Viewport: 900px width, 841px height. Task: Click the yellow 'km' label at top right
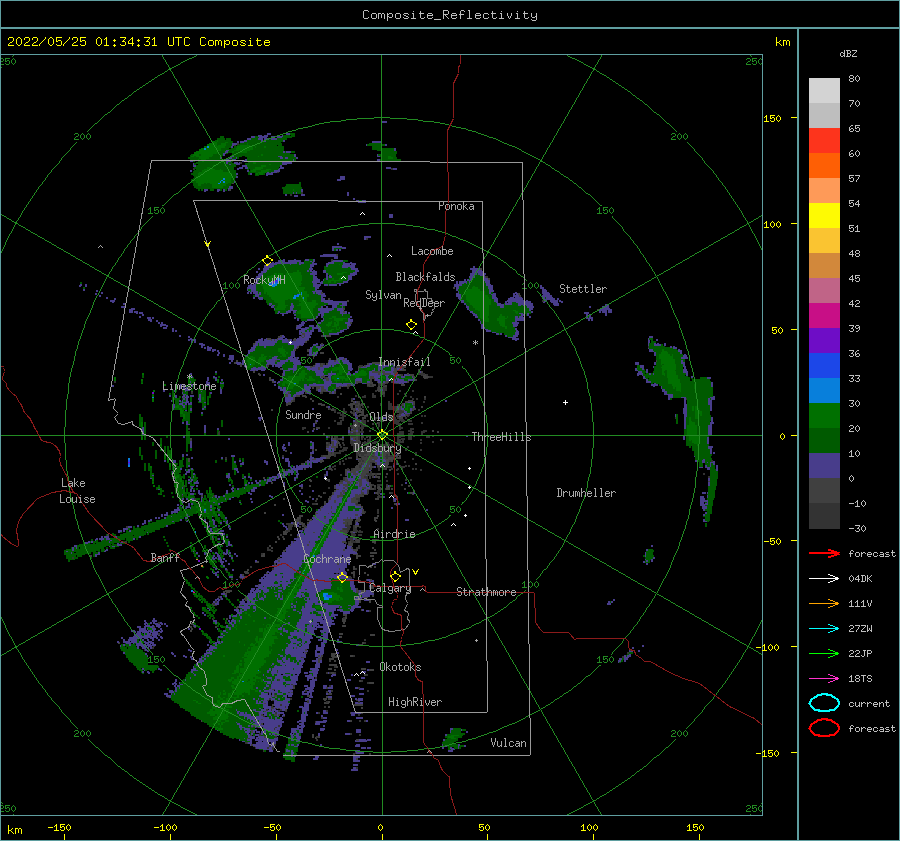[x=782, y=42]
